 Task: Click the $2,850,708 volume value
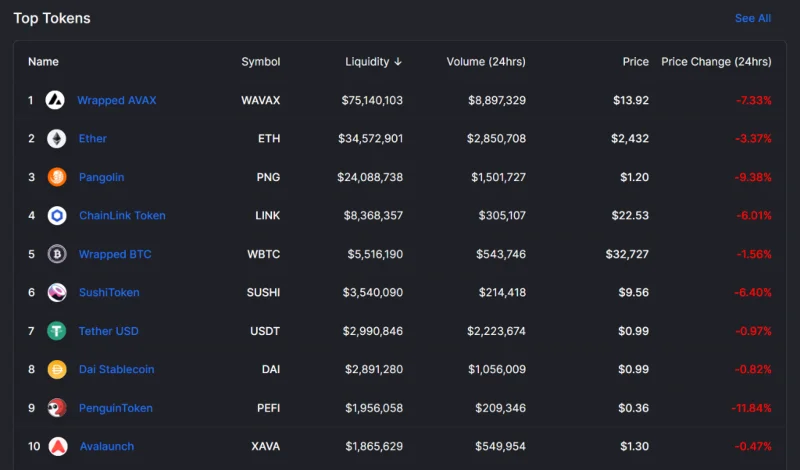(x=496, y=138)
